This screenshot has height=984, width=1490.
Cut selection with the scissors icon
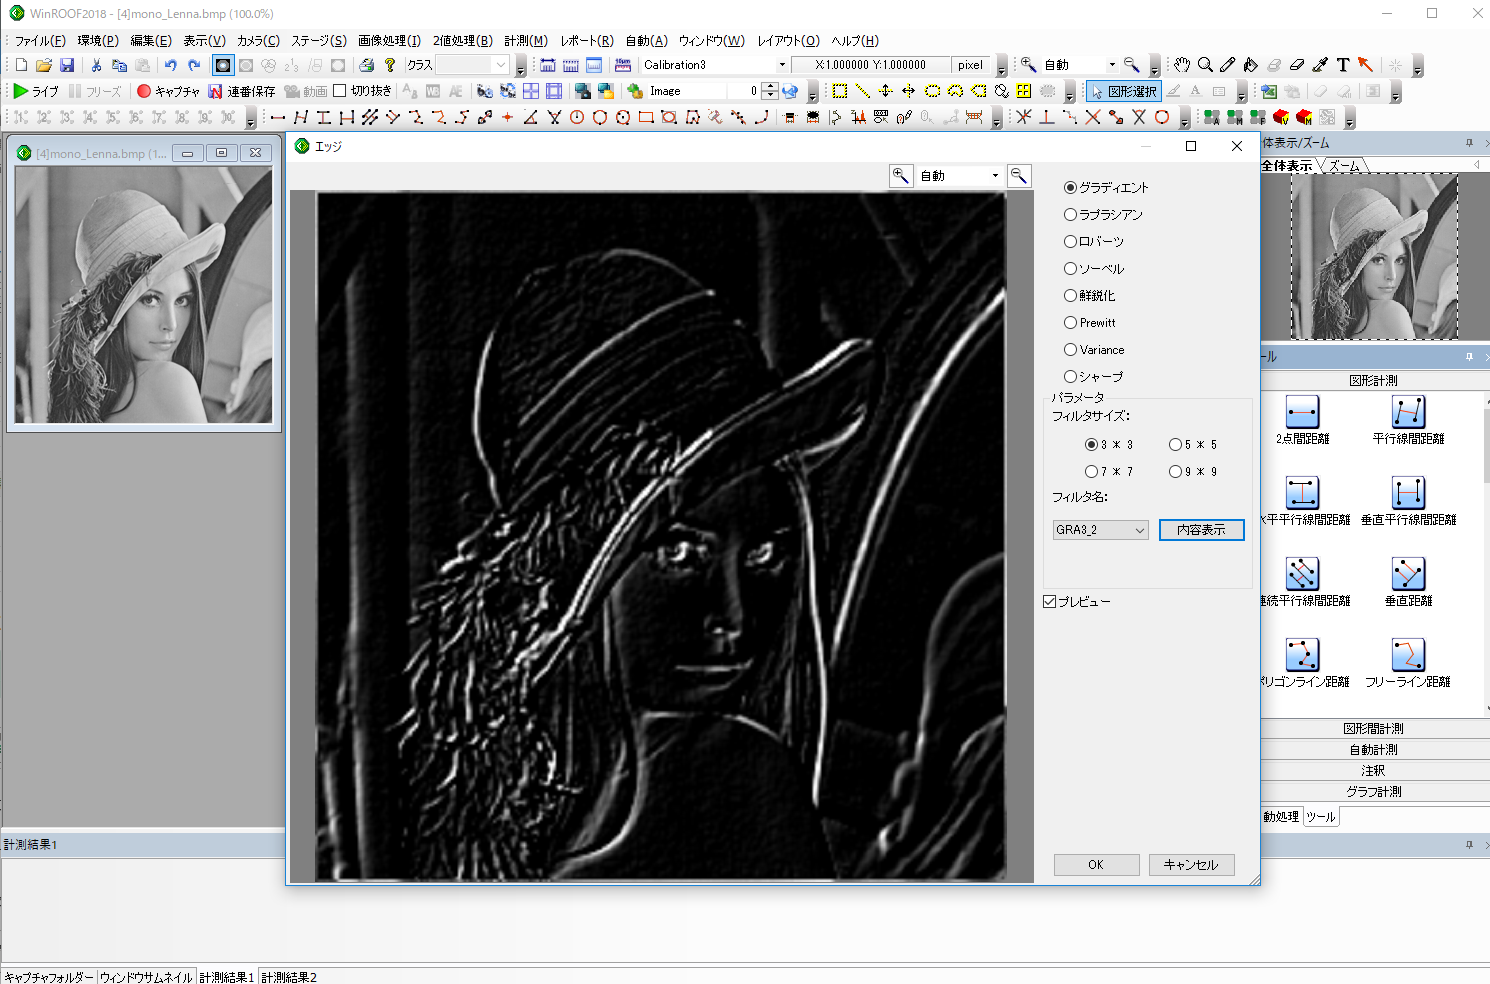click(96, 65)
